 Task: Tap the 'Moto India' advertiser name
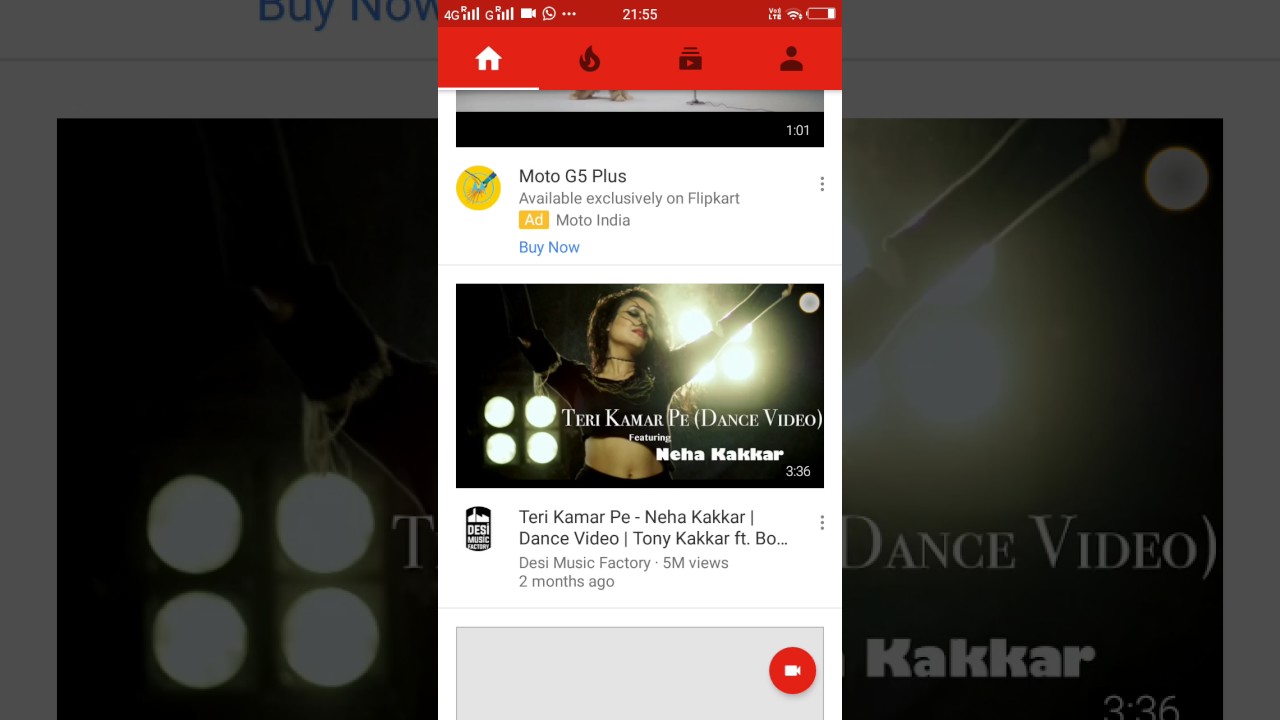tap(593, 220)
